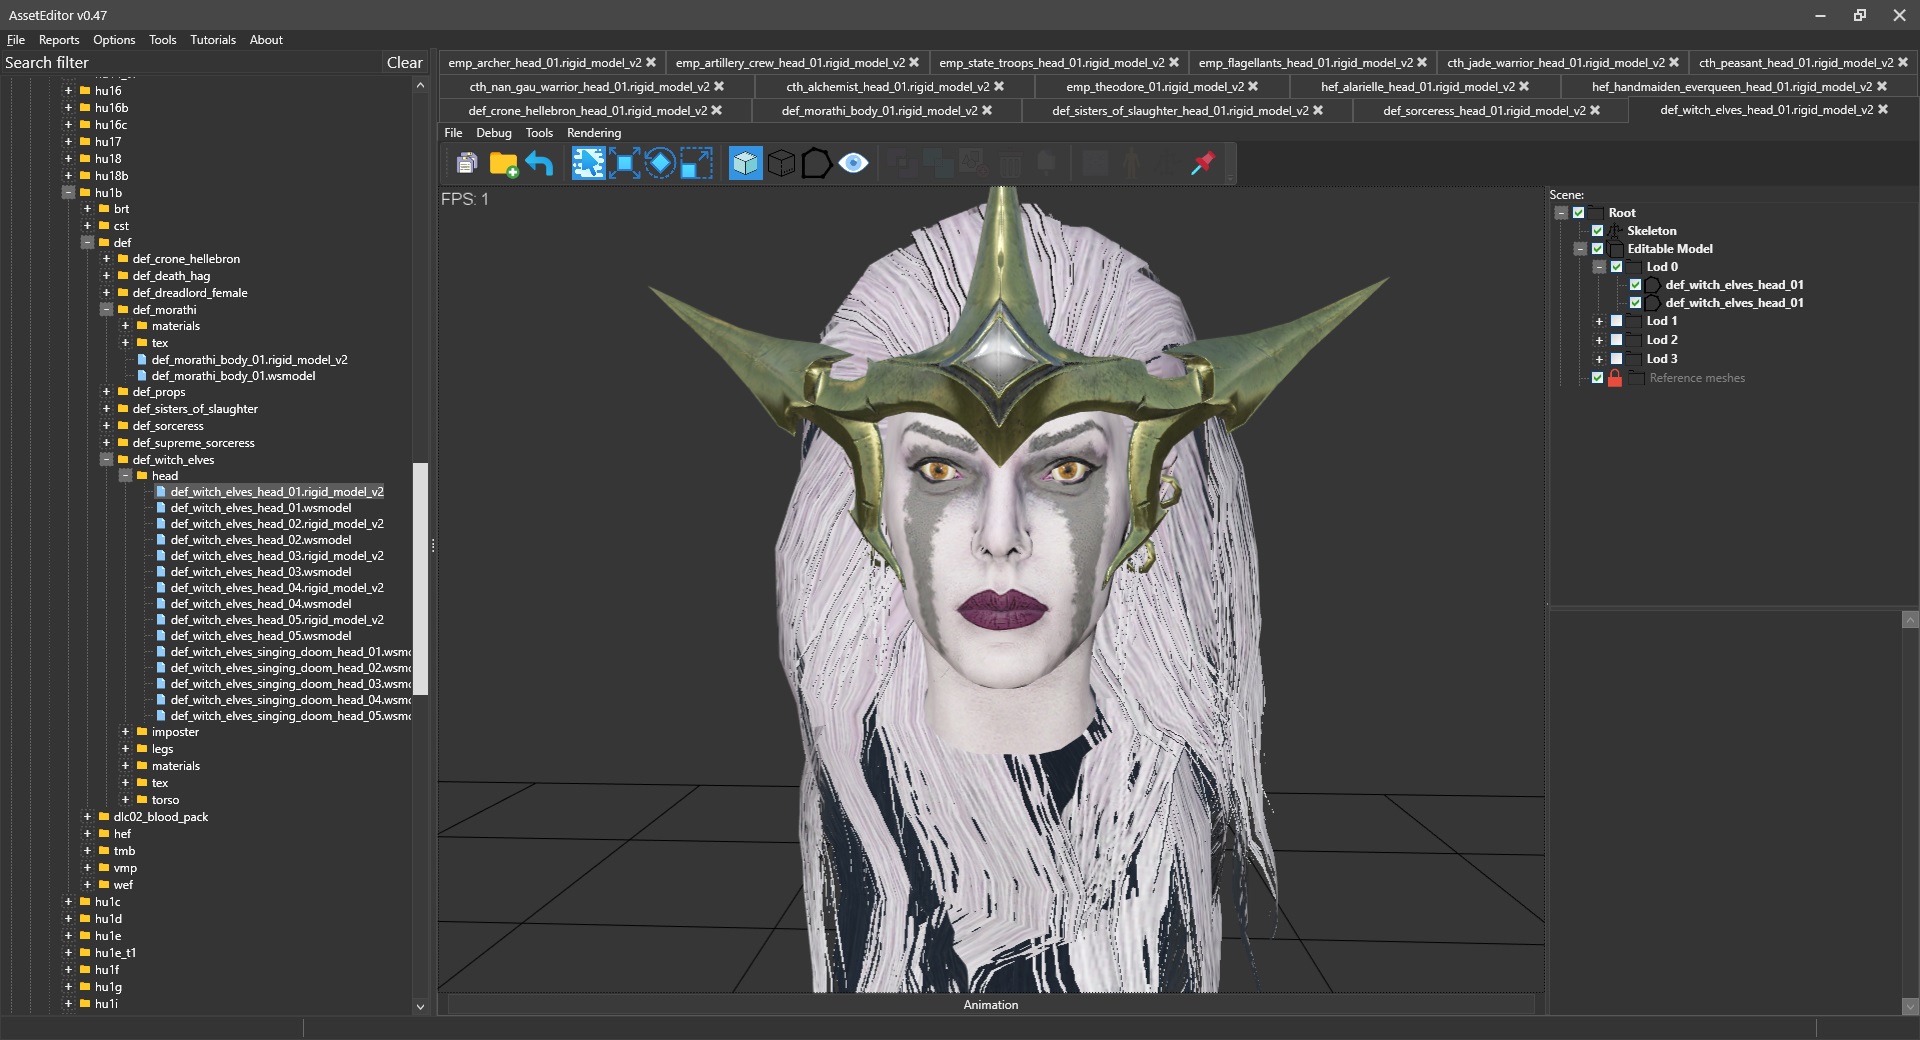Click the yellow folder with plus icon
The image size is (1920, 1040).
point(503,163)
